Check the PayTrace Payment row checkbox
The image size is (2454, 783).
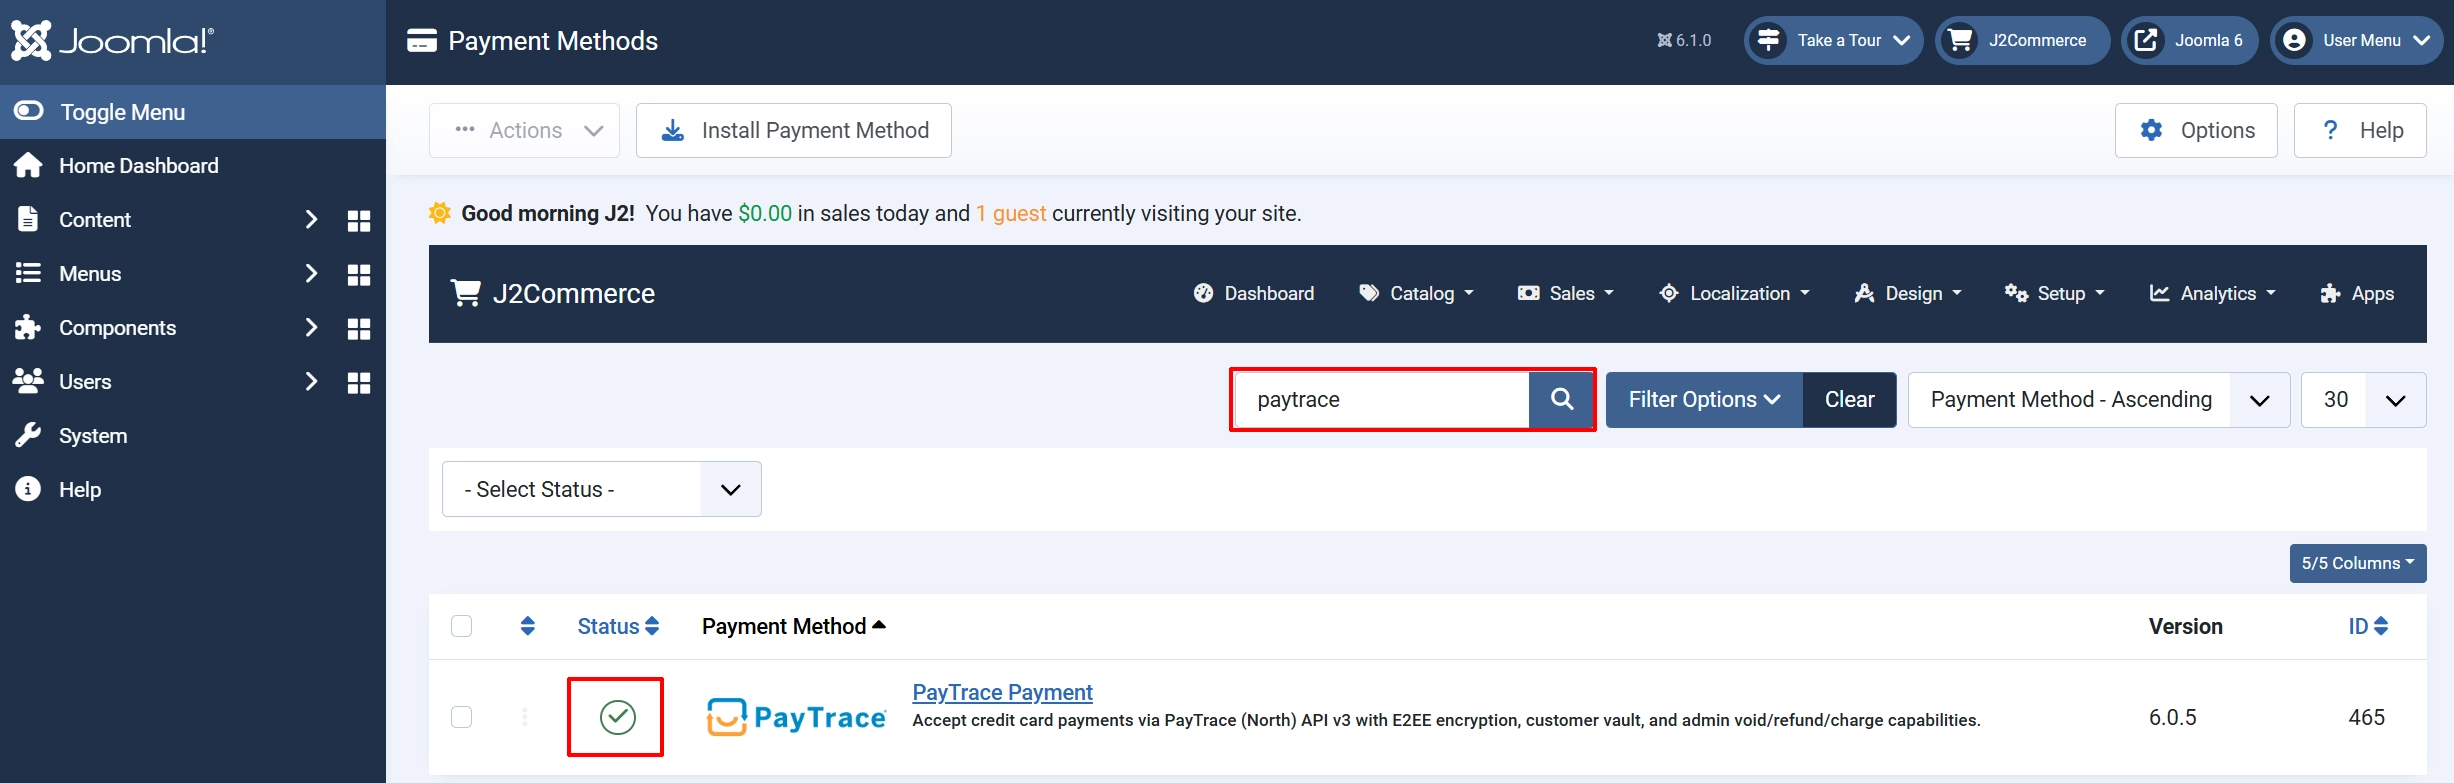pyautogui.click(x=461, y=717)
